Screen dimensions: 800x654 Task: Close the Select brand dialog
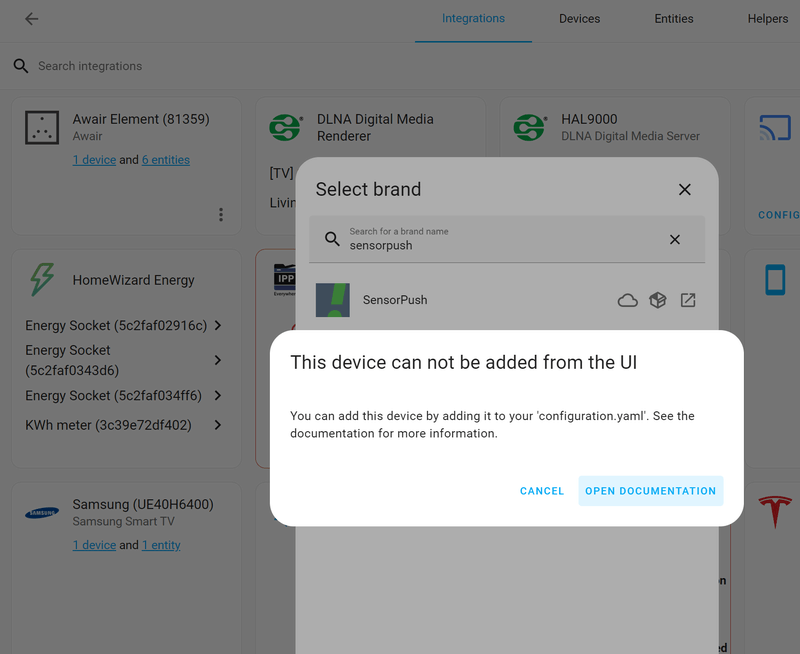tap(685, 189)
